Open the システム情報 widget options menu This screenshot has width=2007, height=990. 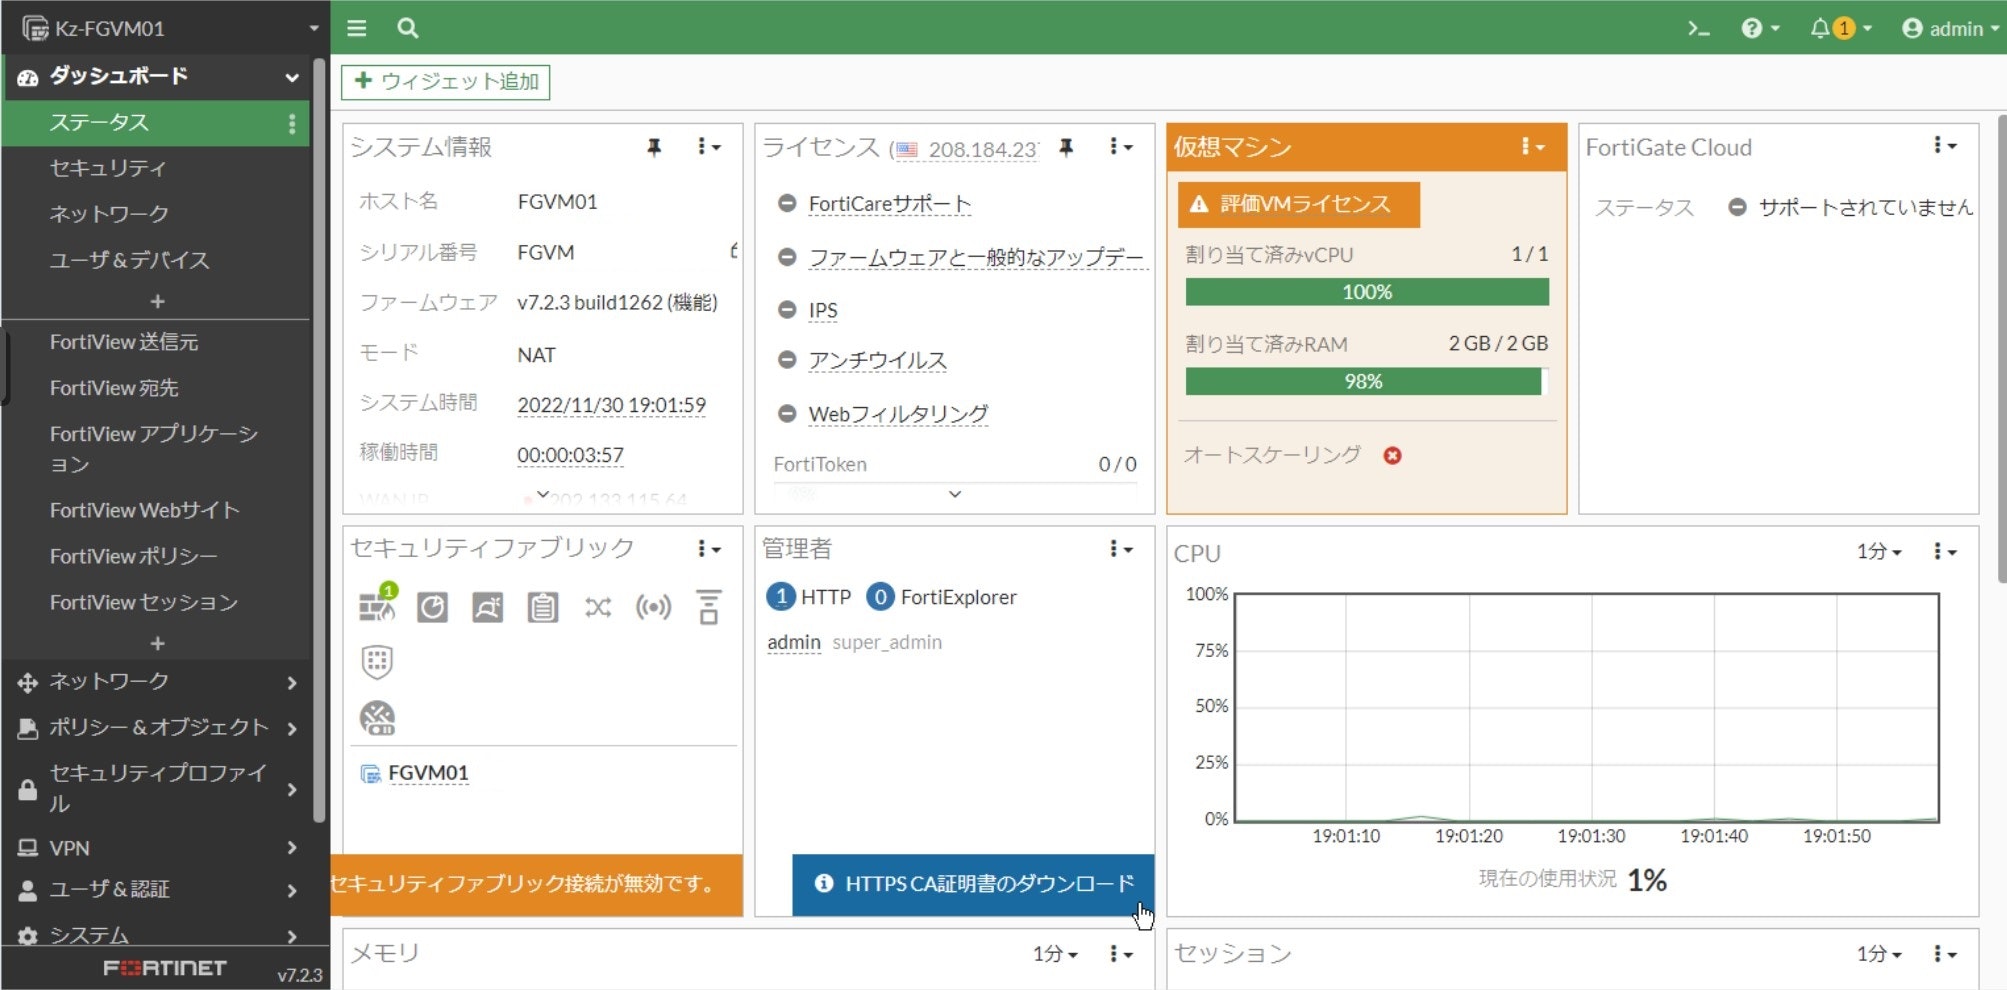(x=708, y=147)
